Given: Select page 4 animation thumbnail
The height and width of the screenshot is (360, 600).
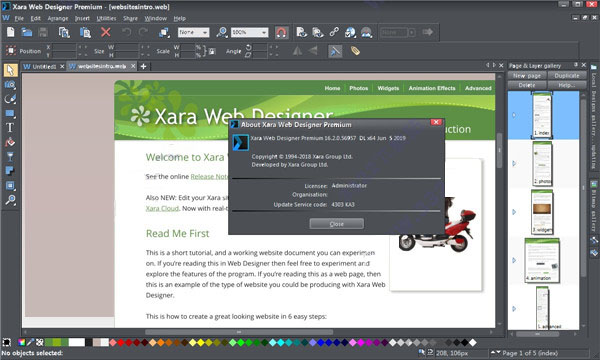Looking at the screenshot, I should pyautogui.click(x=542, y=261).
